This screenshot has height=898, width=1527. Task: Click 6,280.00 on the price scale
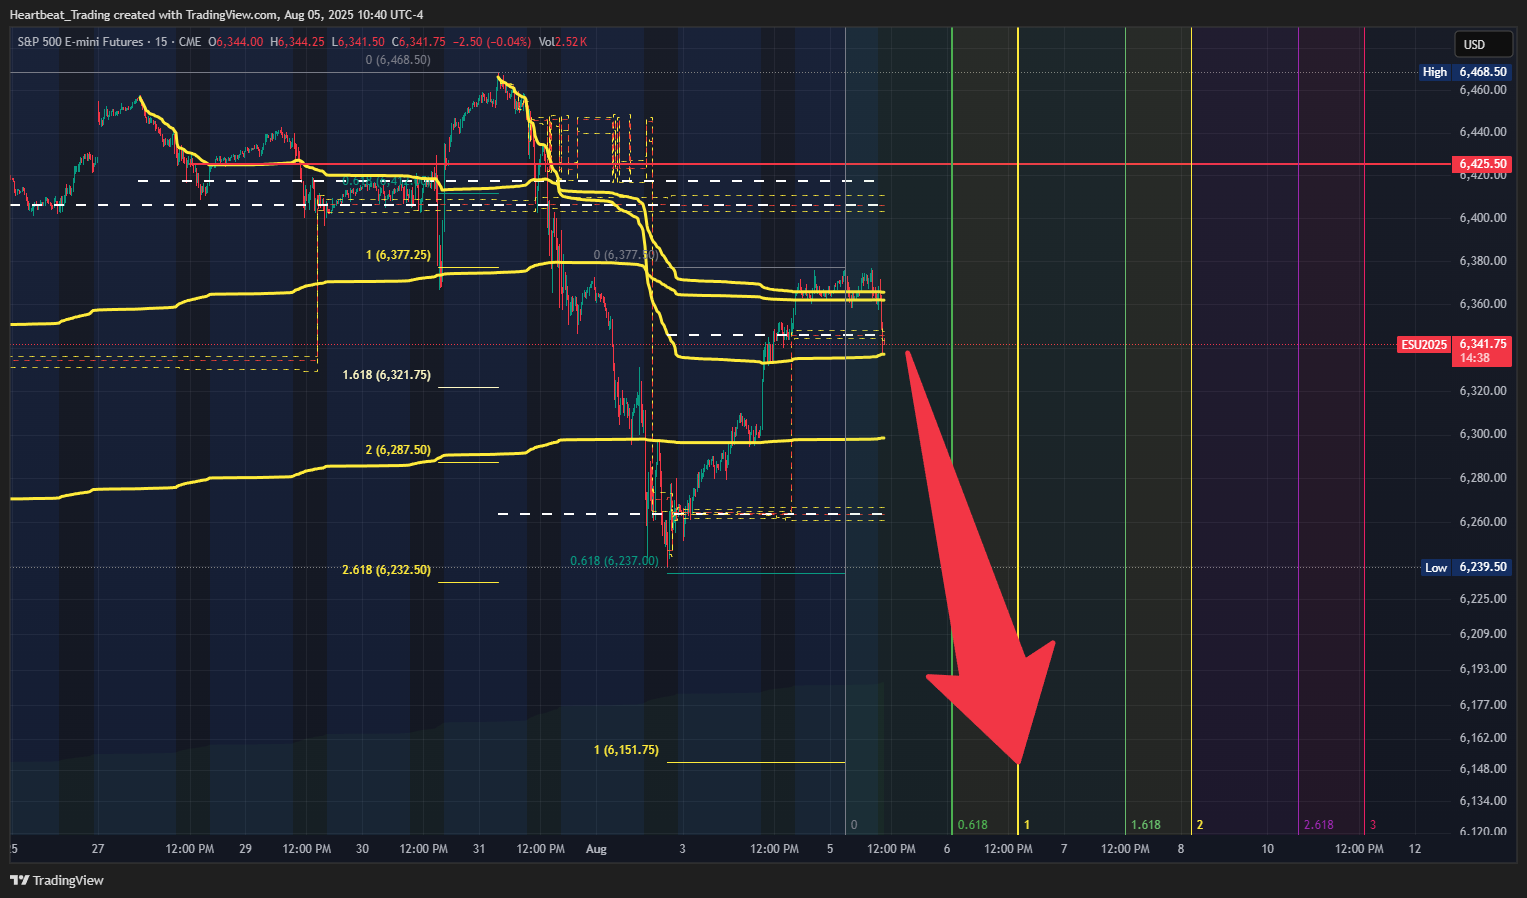coord(1482,478)
